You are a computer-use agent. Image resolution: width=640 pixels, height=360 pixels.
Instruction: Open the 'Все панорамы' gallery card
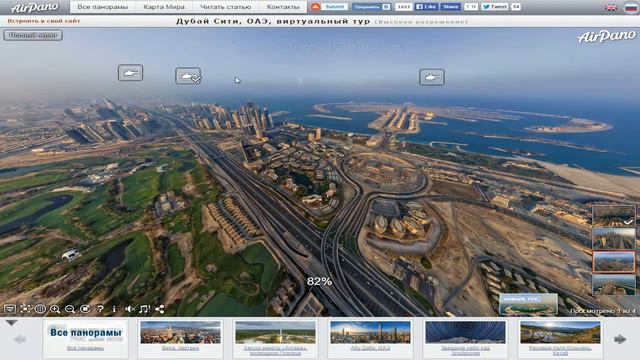click(x=85, y=339)
